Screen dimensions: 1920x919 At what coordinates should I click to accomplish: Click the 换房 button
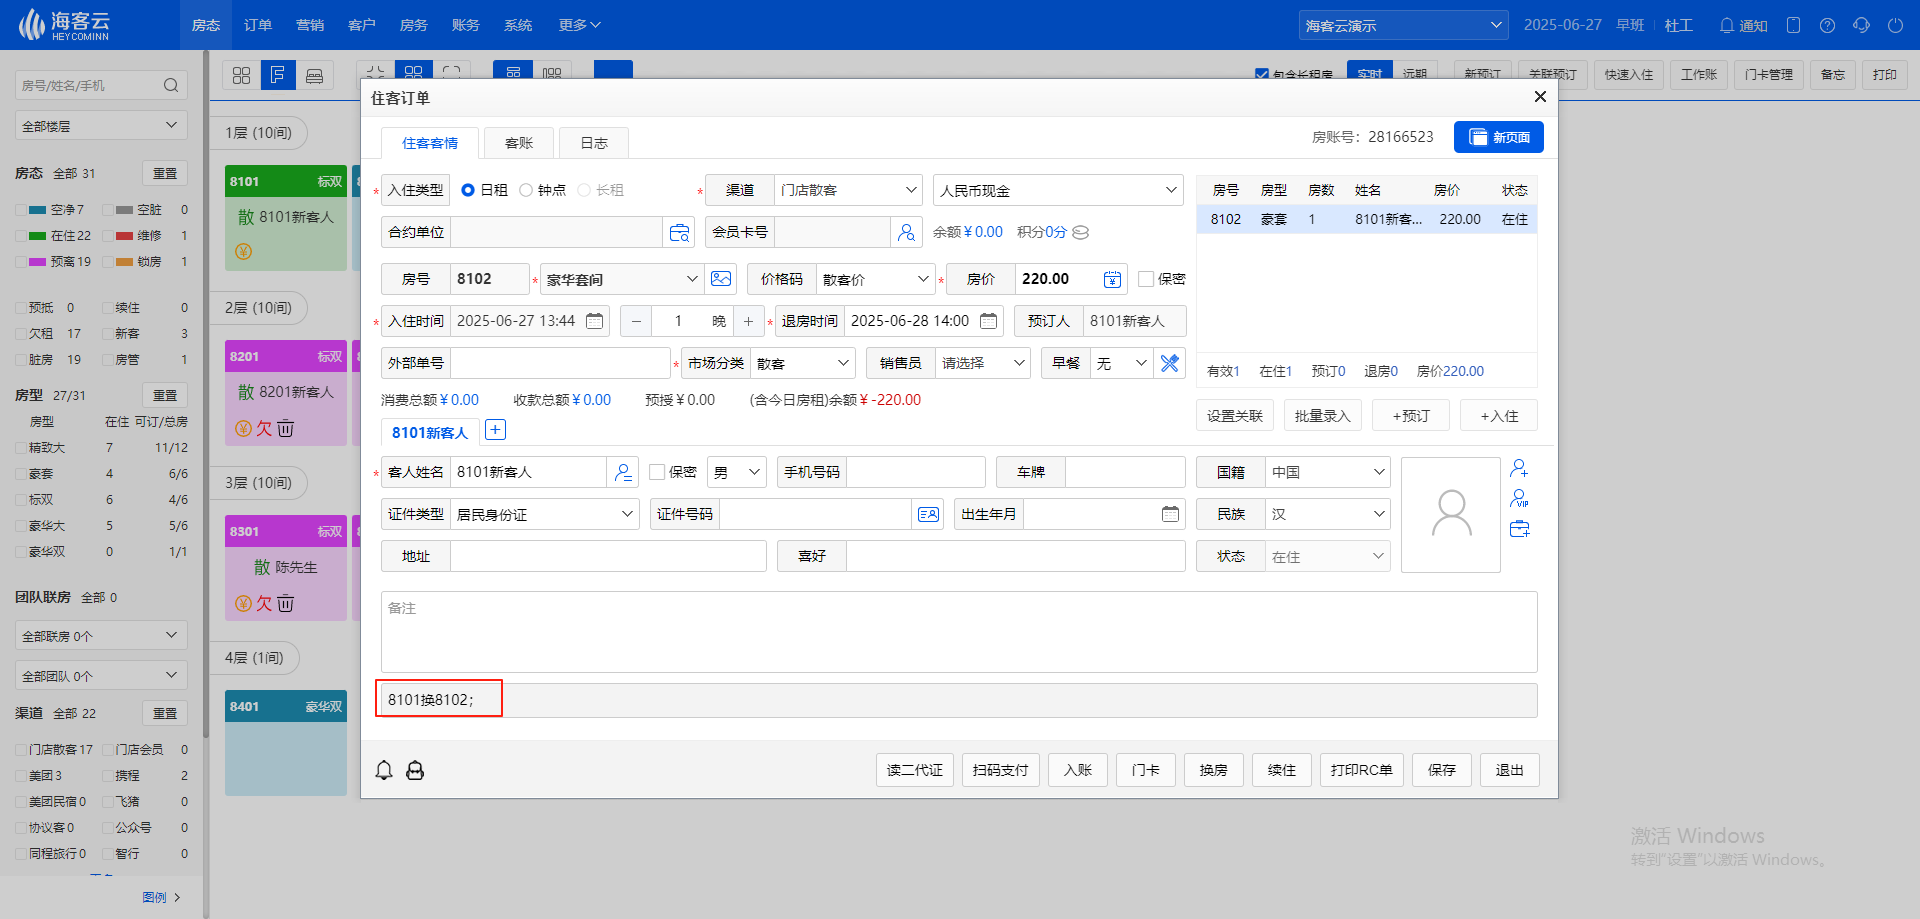(x=1214, y=770)
